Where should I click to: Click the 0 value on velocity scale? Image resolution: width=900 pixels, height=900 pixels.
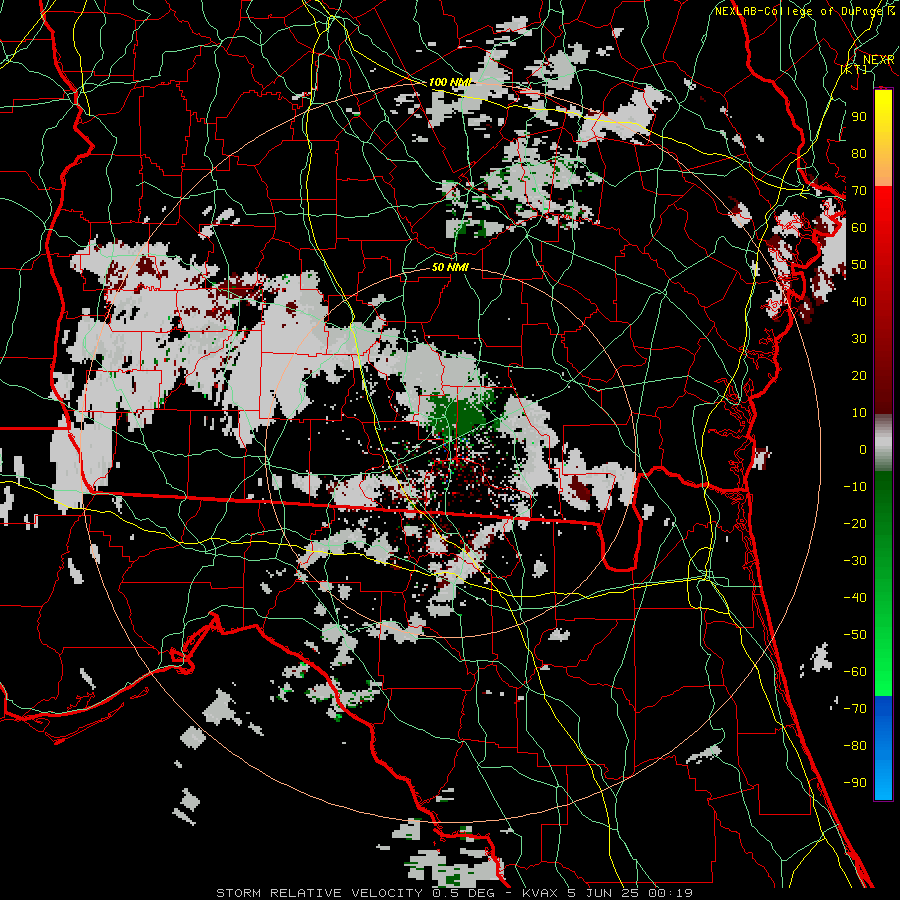click(863, 449)
